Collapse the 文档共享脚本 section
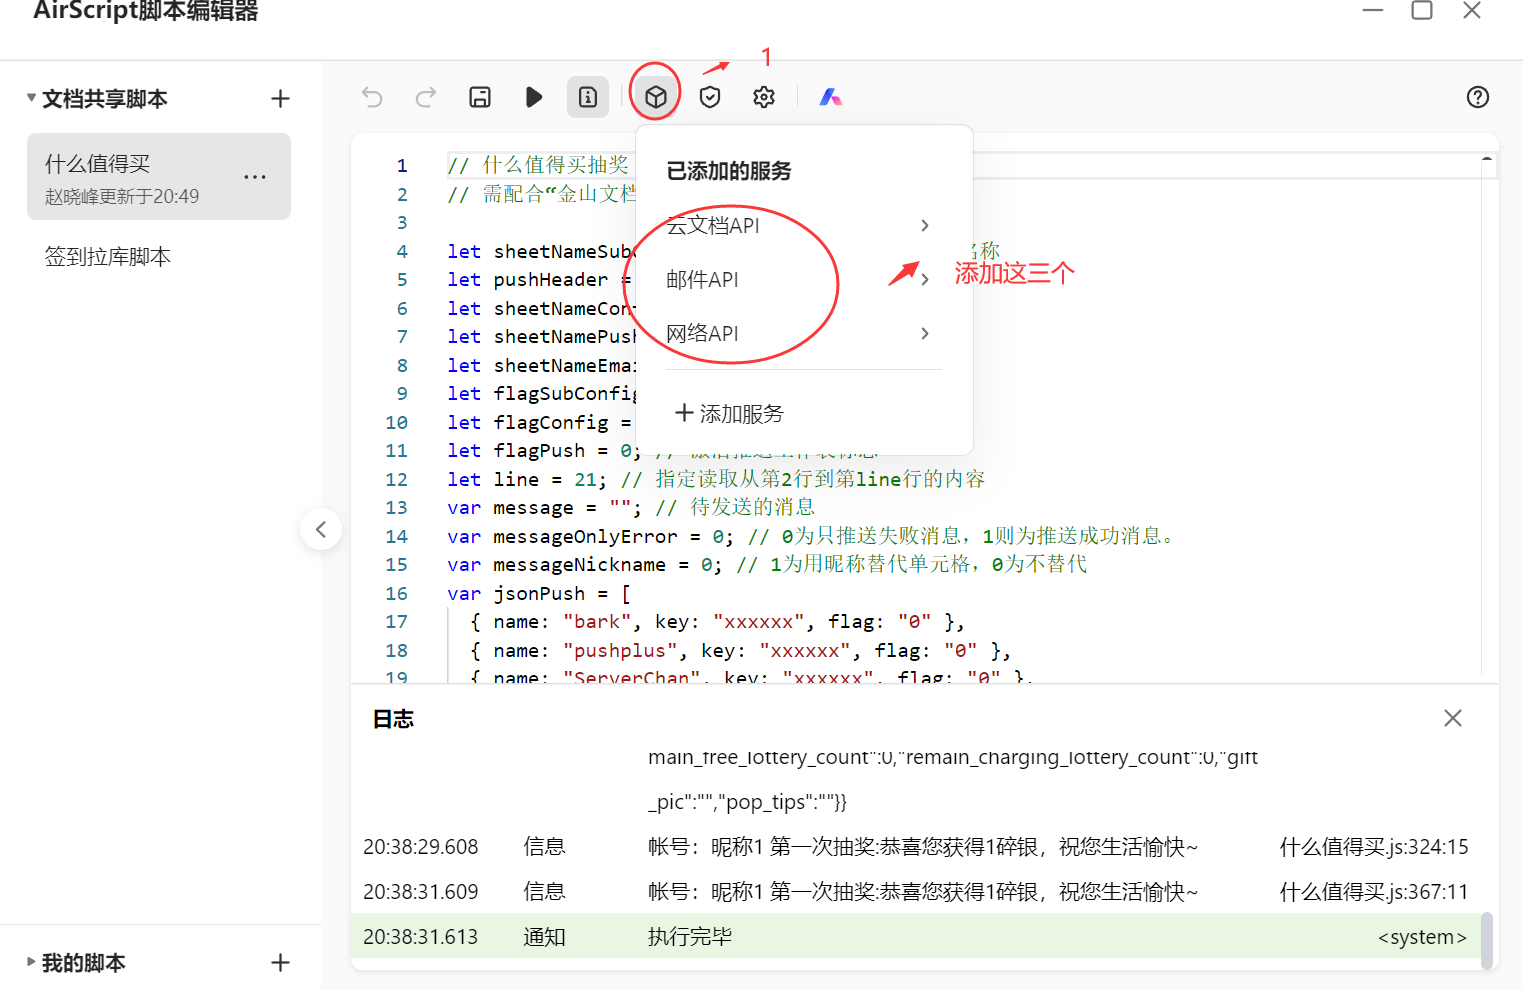Image resolution: width=1523 pixels, height=990 pixels. click(x=32, y=98)
